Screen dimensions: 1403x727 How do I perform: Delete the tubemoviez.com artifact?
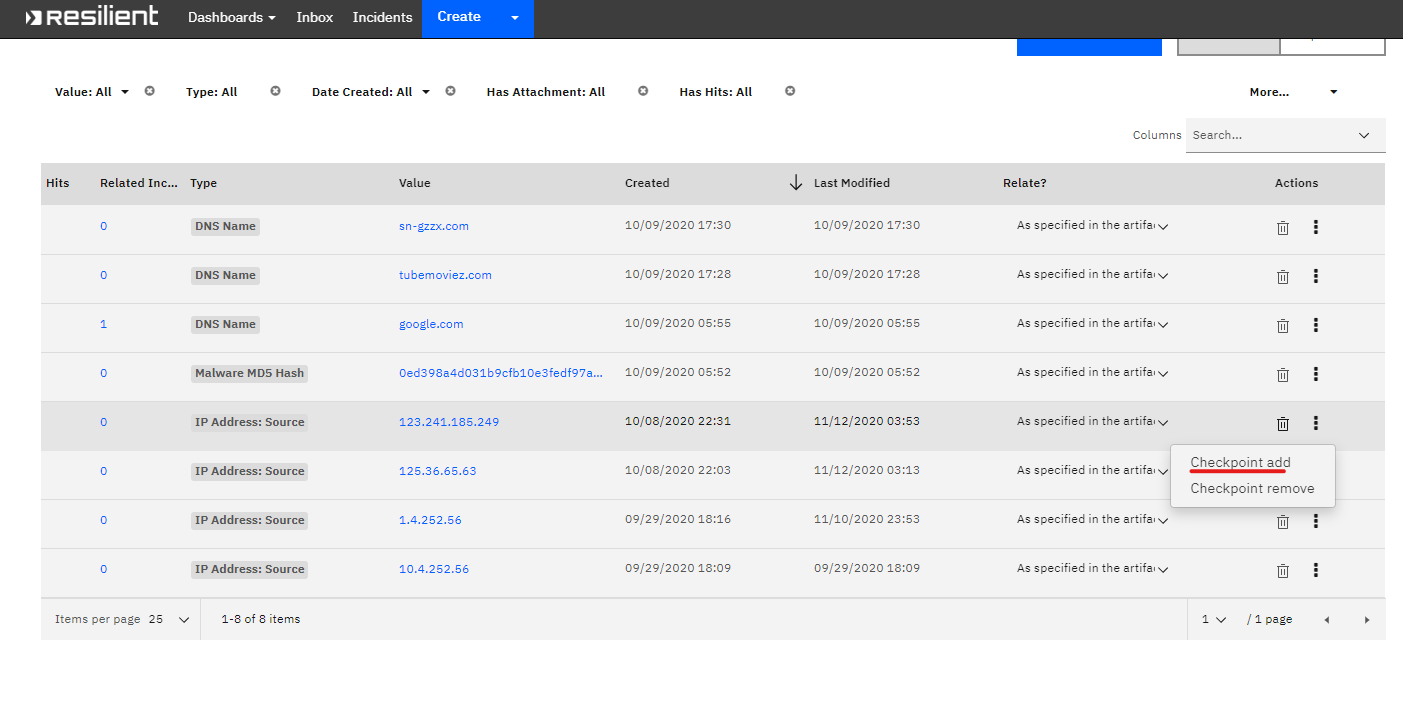tap(1283, 277)
